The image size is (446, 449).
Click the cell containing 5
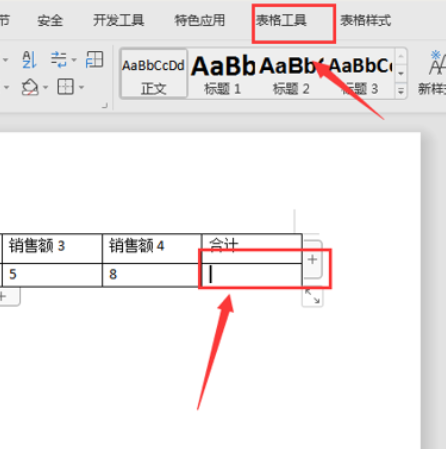52,275
